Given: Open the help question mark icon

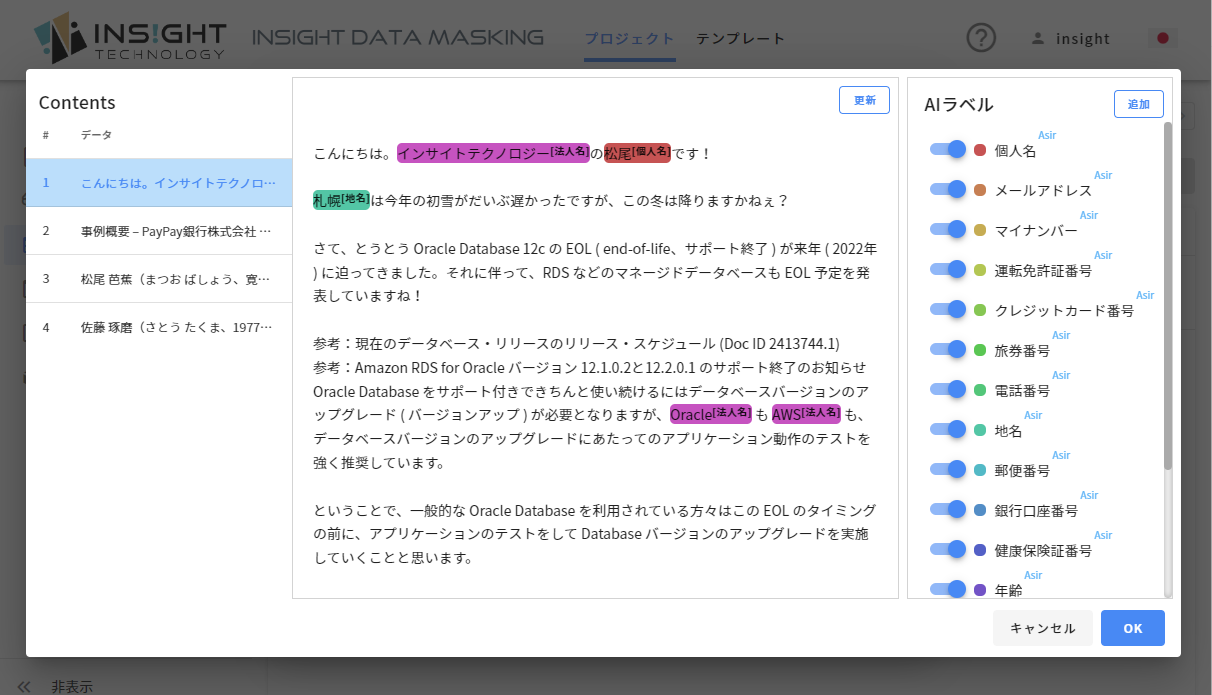Looking at the screenshot, I should tap(981, 38).
